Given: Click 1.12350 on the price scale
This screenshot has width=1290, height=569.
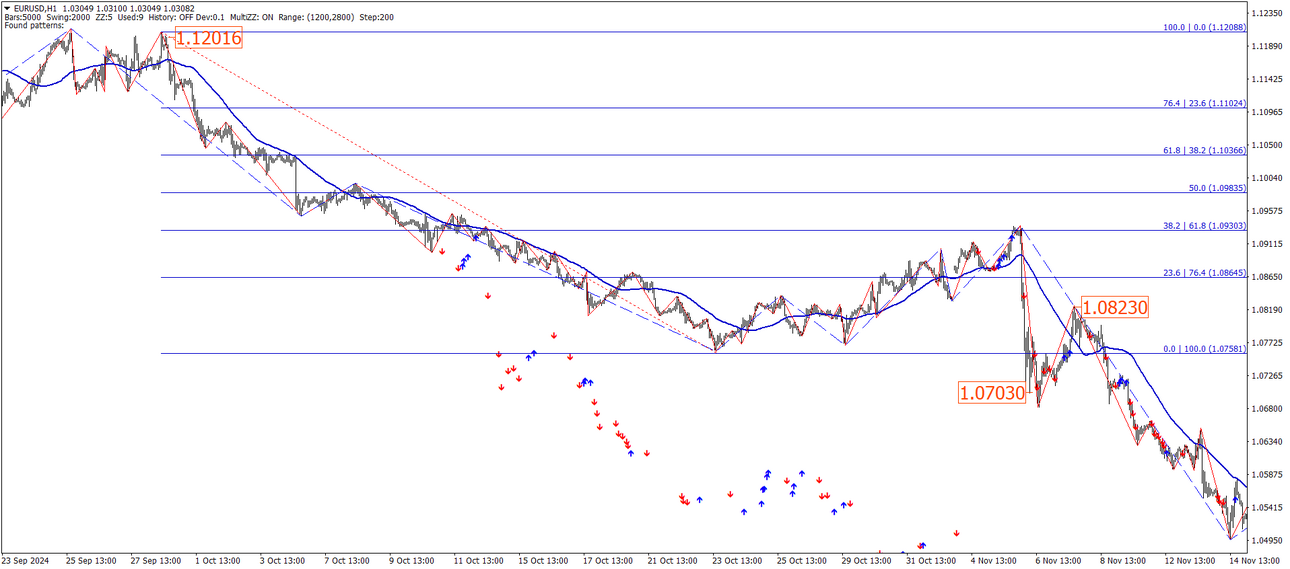Looking at the screenshot, I should point(1268,13).
